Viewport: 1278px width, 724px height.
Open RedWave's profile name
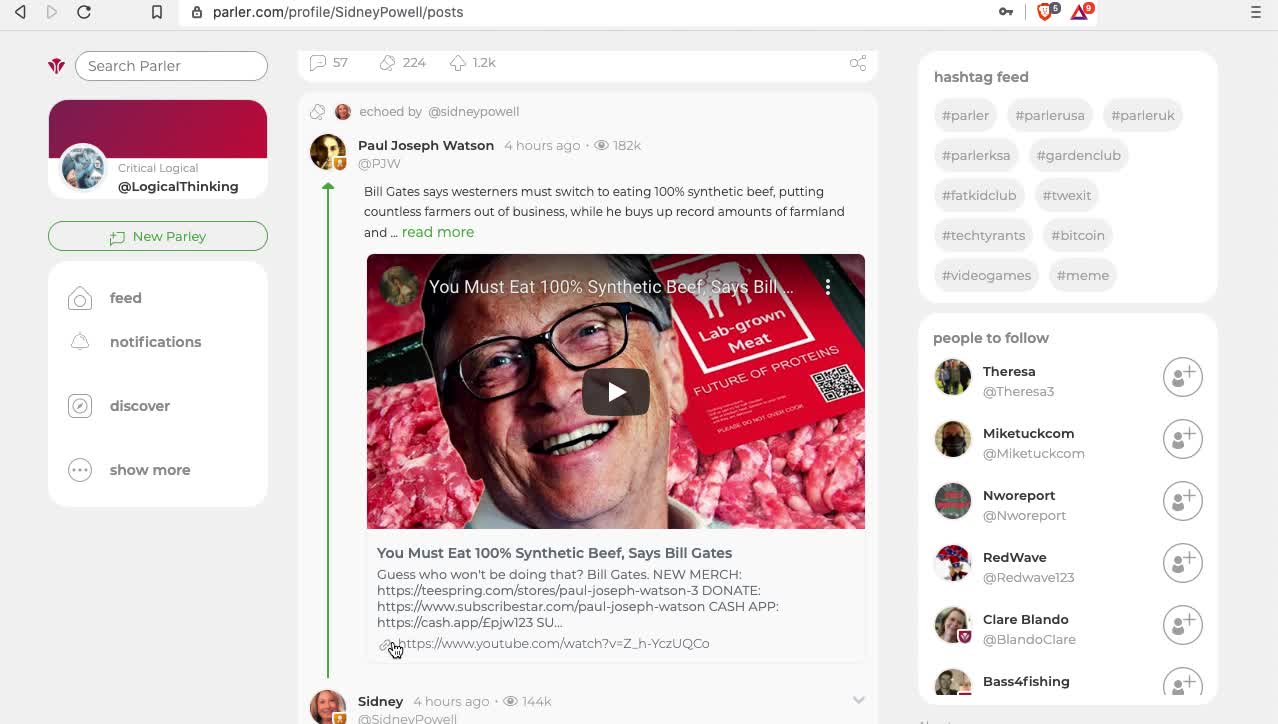click(1014, 557)
